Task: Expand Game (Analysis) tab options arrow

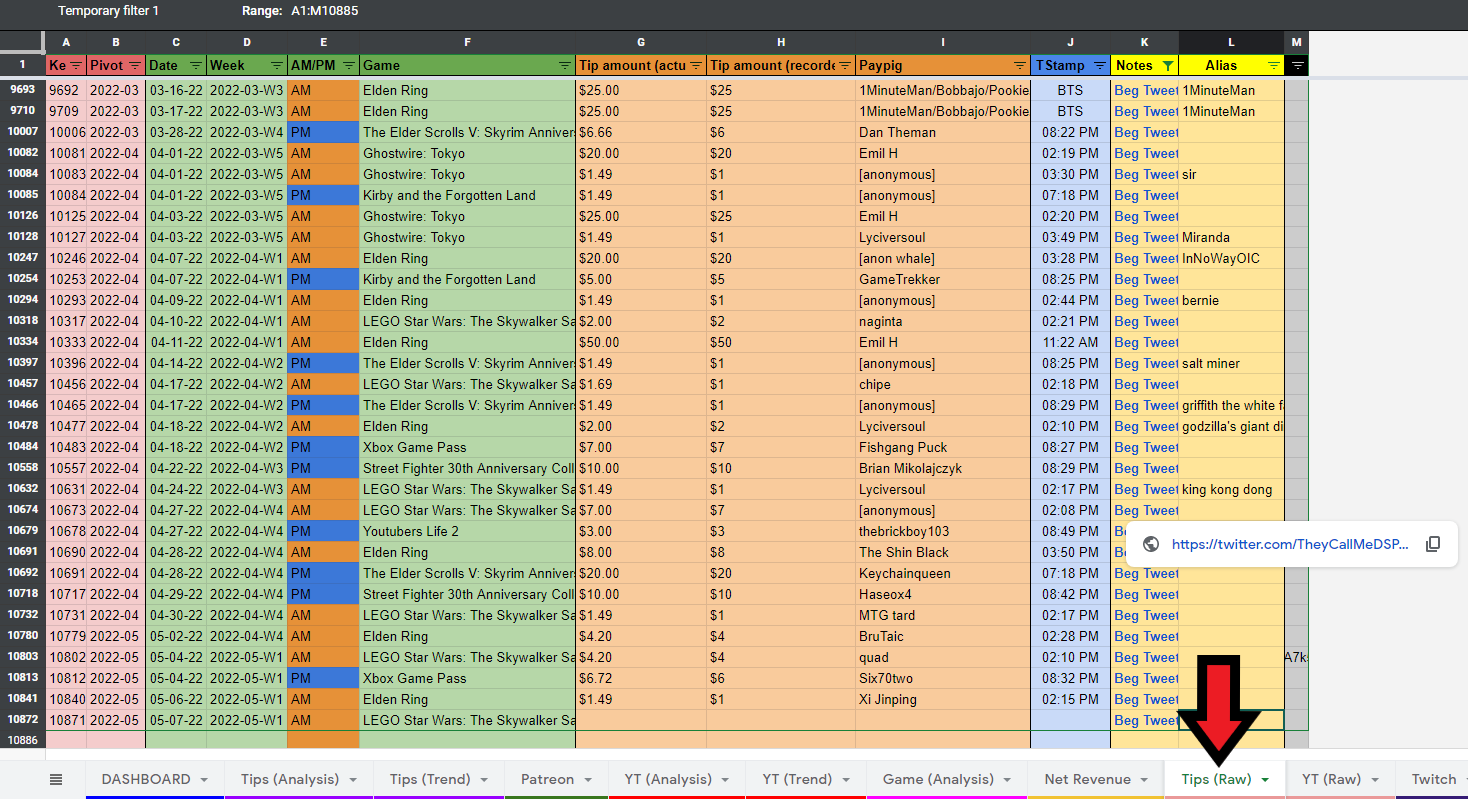Action: pyautogui.click(x=1007, y=780)
